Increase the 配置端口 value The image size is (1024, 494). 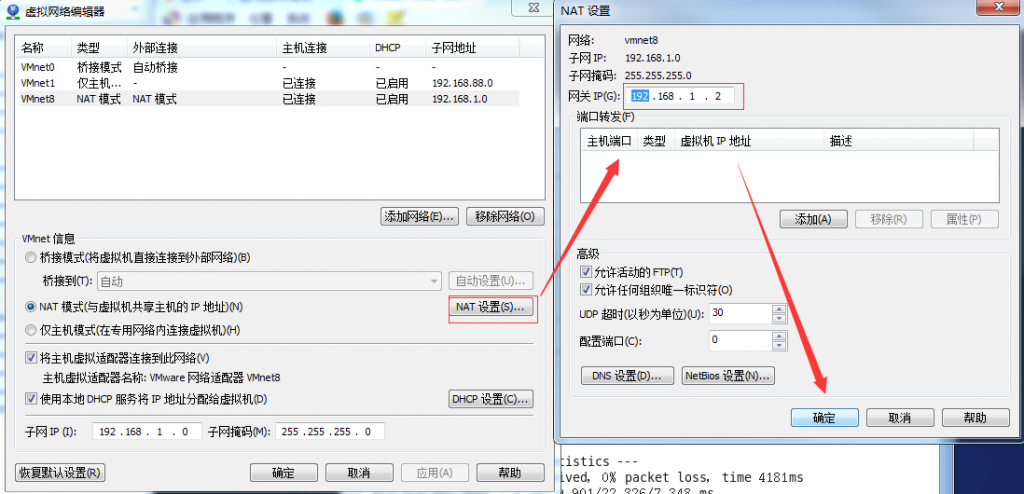click(778, 336)
